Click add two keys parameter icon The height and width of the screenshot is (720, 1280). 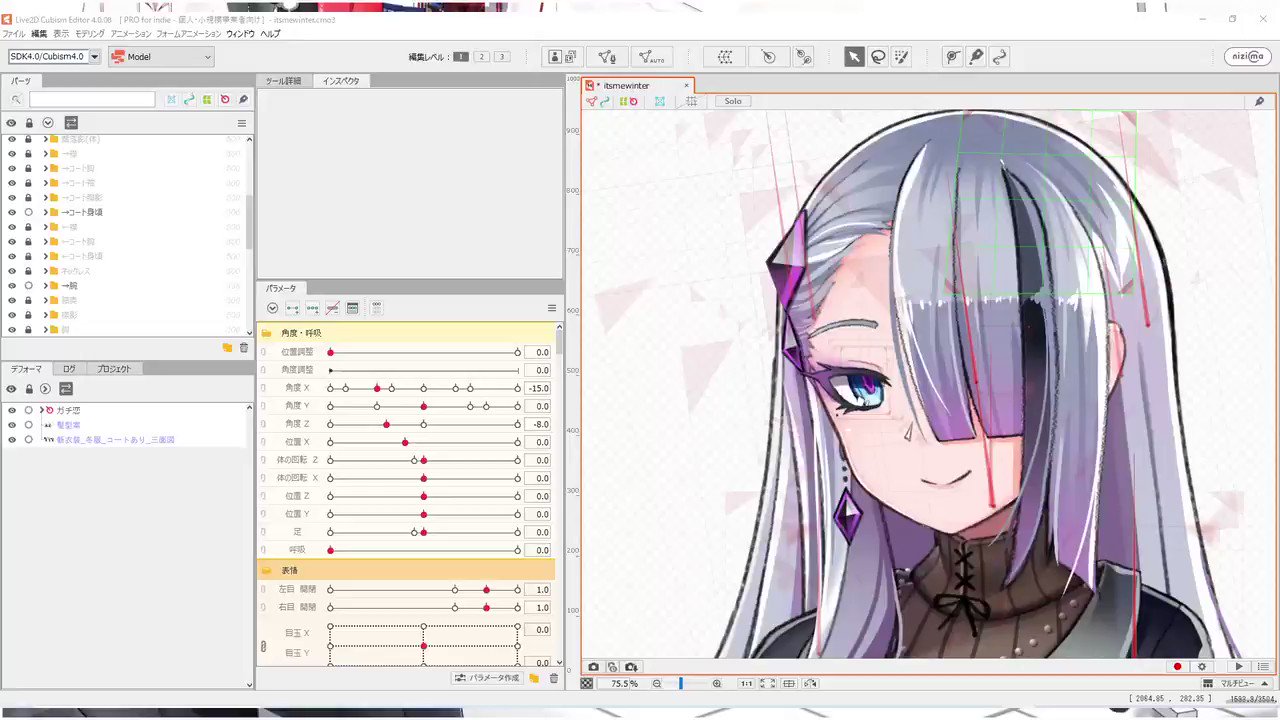pos(292,308)
